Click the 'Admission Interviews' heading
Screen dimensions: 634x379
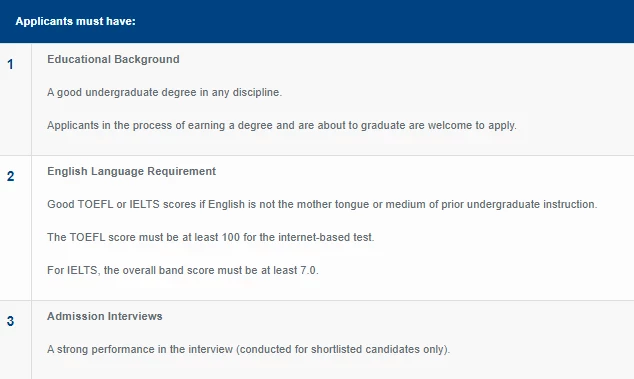(105, 316)
